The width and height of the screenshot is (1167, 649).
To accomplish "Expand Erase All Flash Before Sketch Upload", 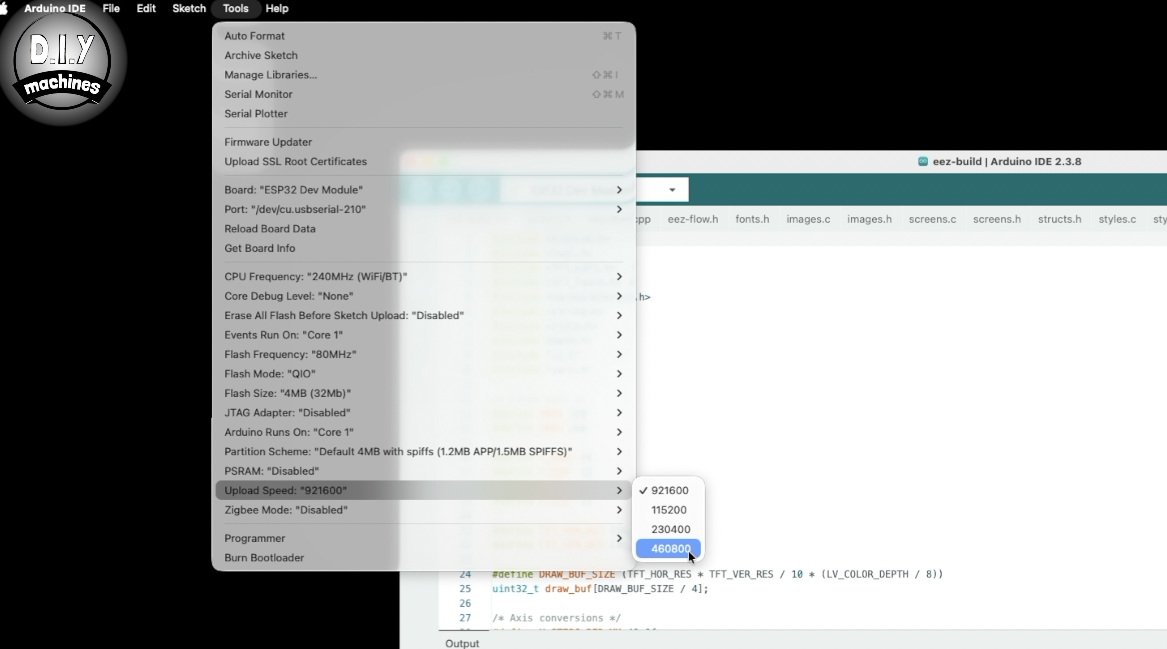I will [423, 315].
